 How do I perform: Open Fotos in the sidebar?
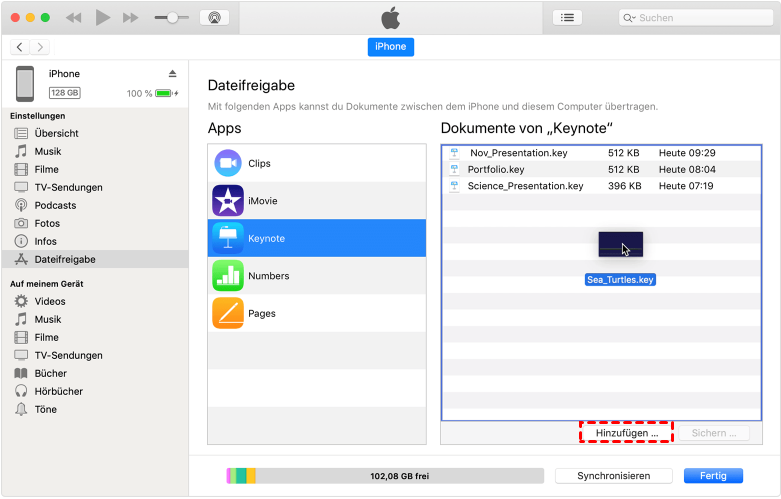pyautogui.click(x=95, y=223)
